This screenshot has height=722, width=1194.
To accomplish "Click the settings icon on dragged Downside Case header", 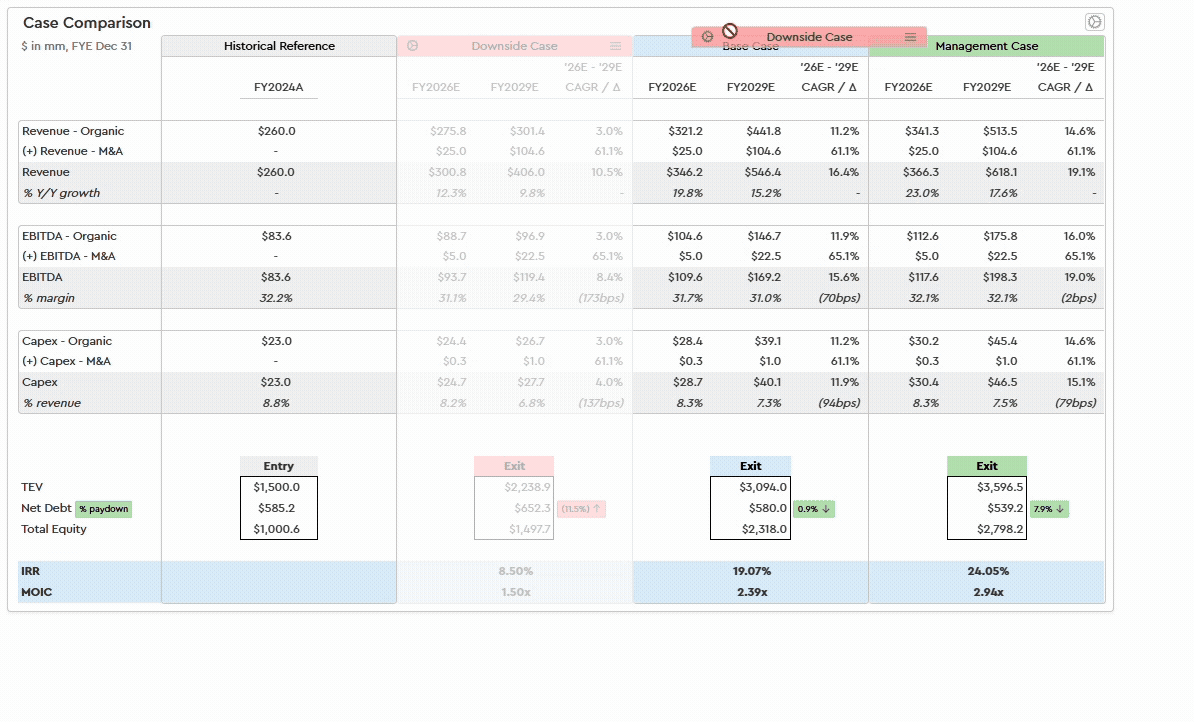I will (708, 37).
